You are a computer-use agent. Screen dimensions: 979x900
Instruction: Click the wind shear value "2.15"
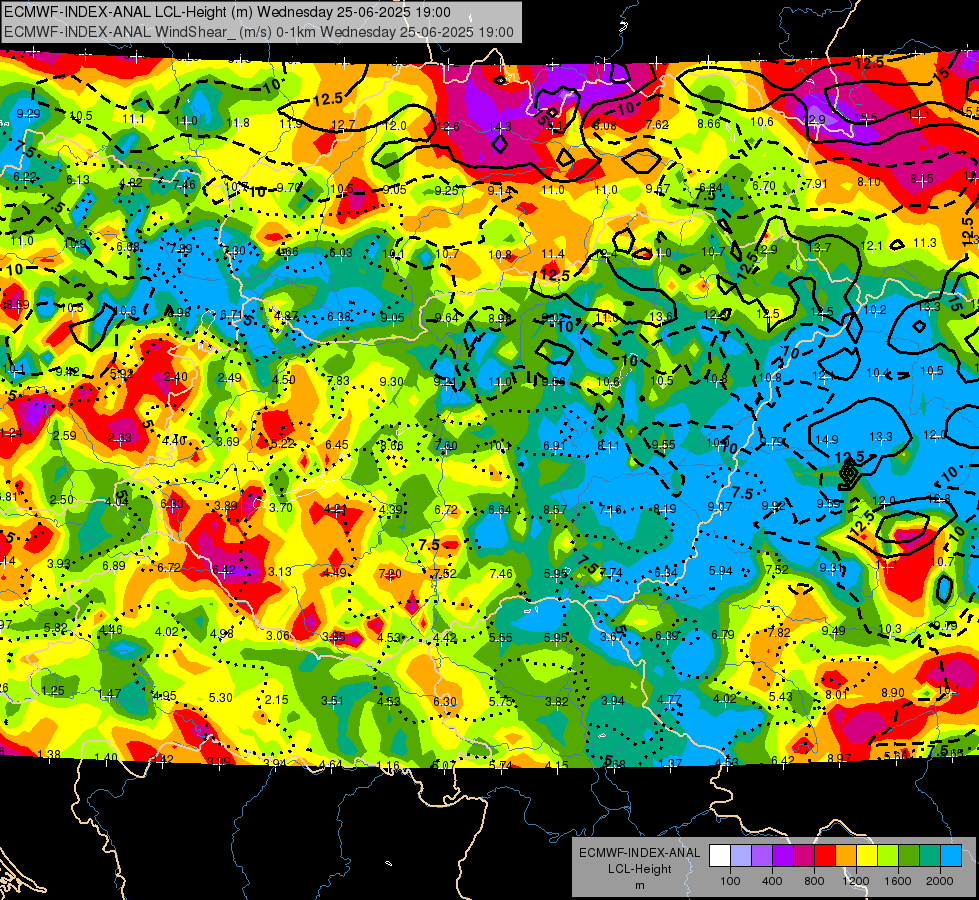[x=277, y=700]
